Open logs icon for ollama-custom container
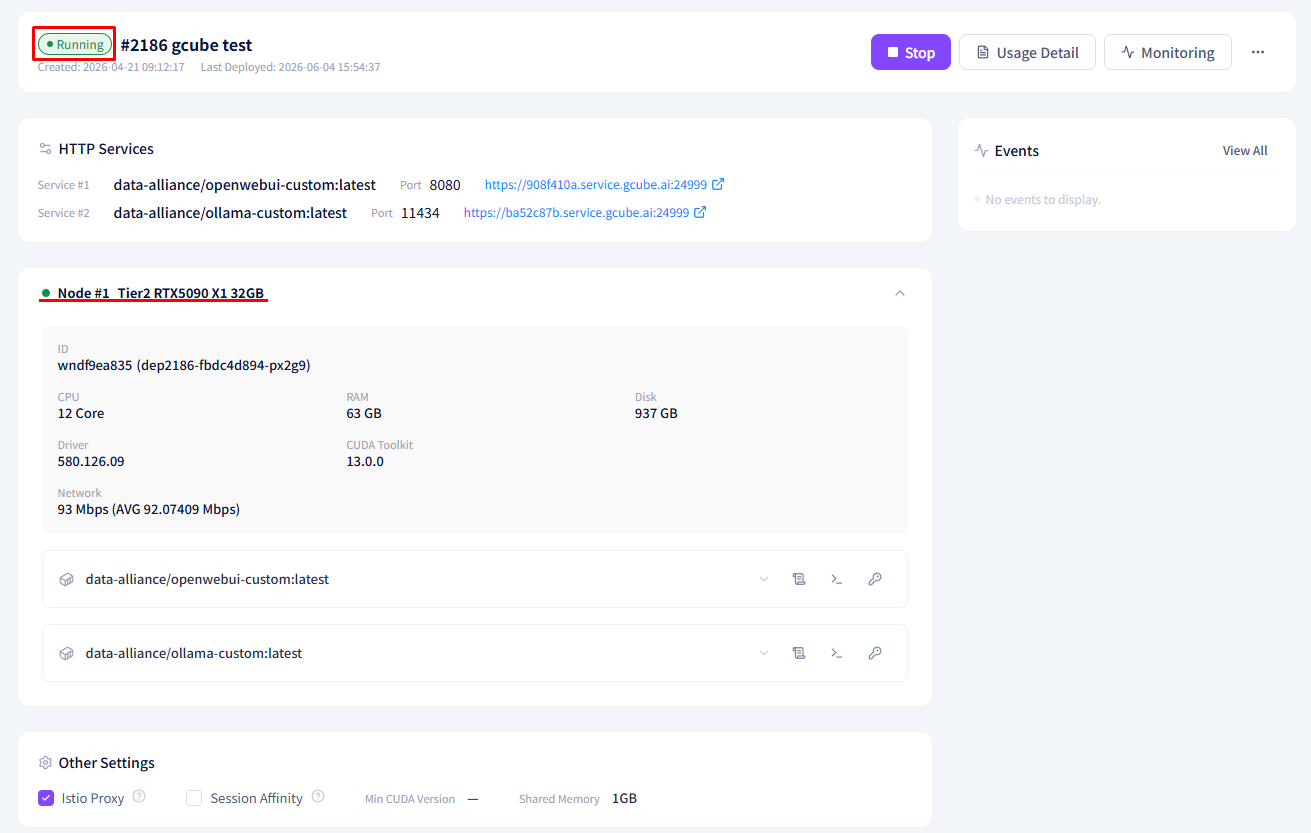 tap(799, 653)
